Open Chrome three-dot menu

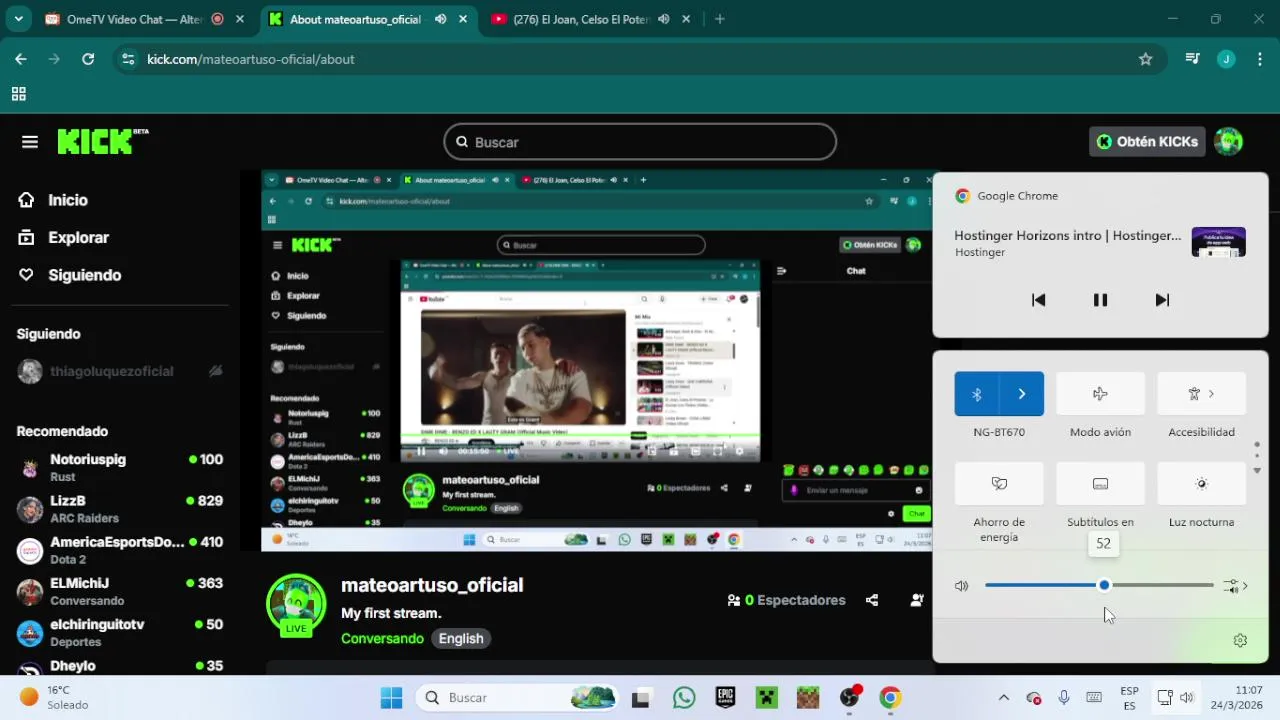(1258, 59)
